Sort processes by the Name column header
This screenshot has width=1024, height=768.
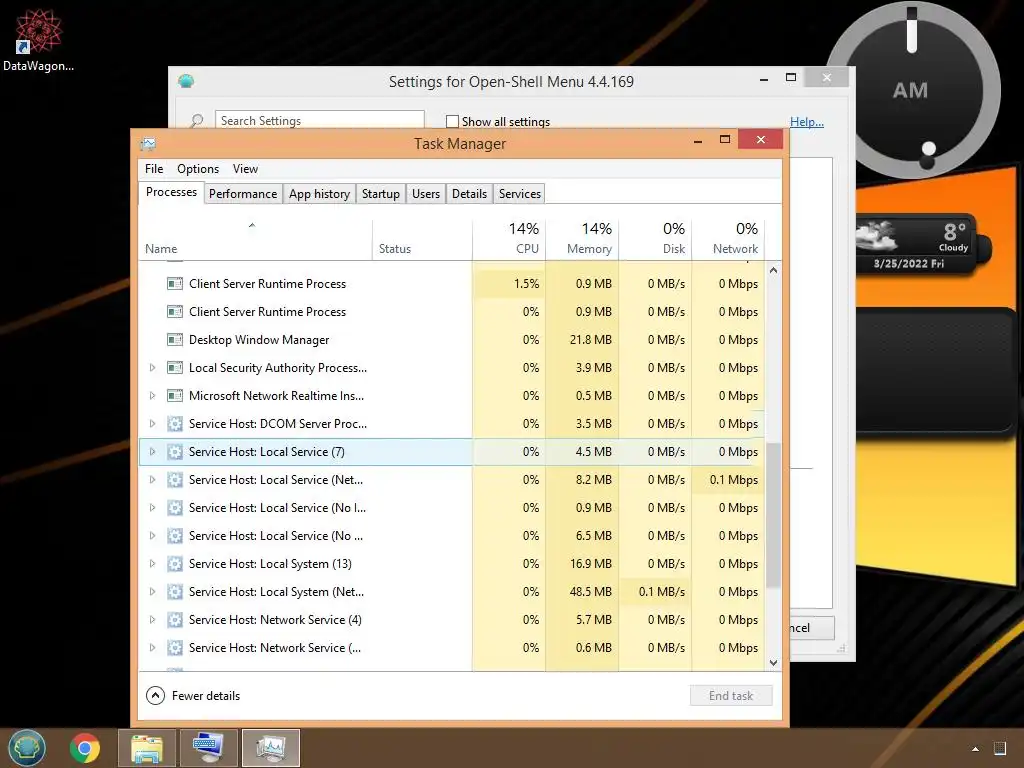point(255,238)
